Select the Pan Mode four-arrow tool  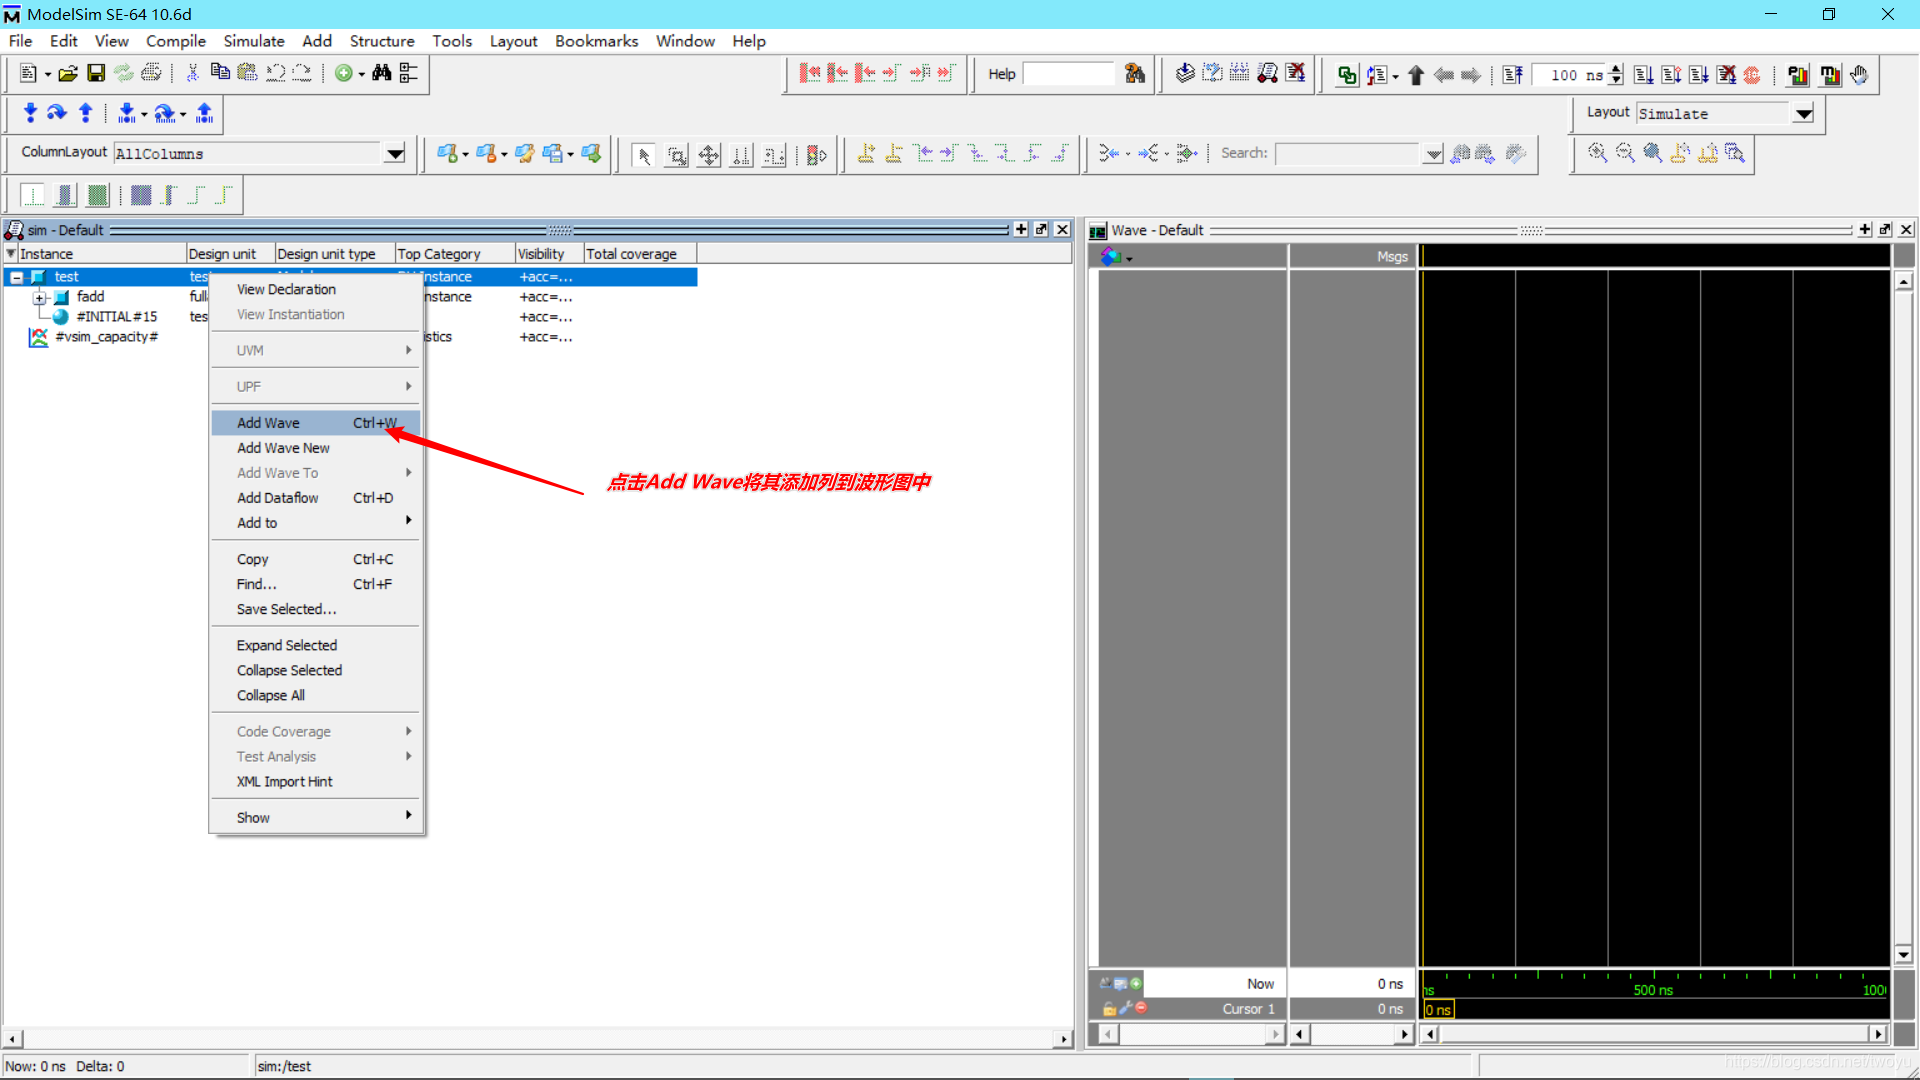point(709,155)
